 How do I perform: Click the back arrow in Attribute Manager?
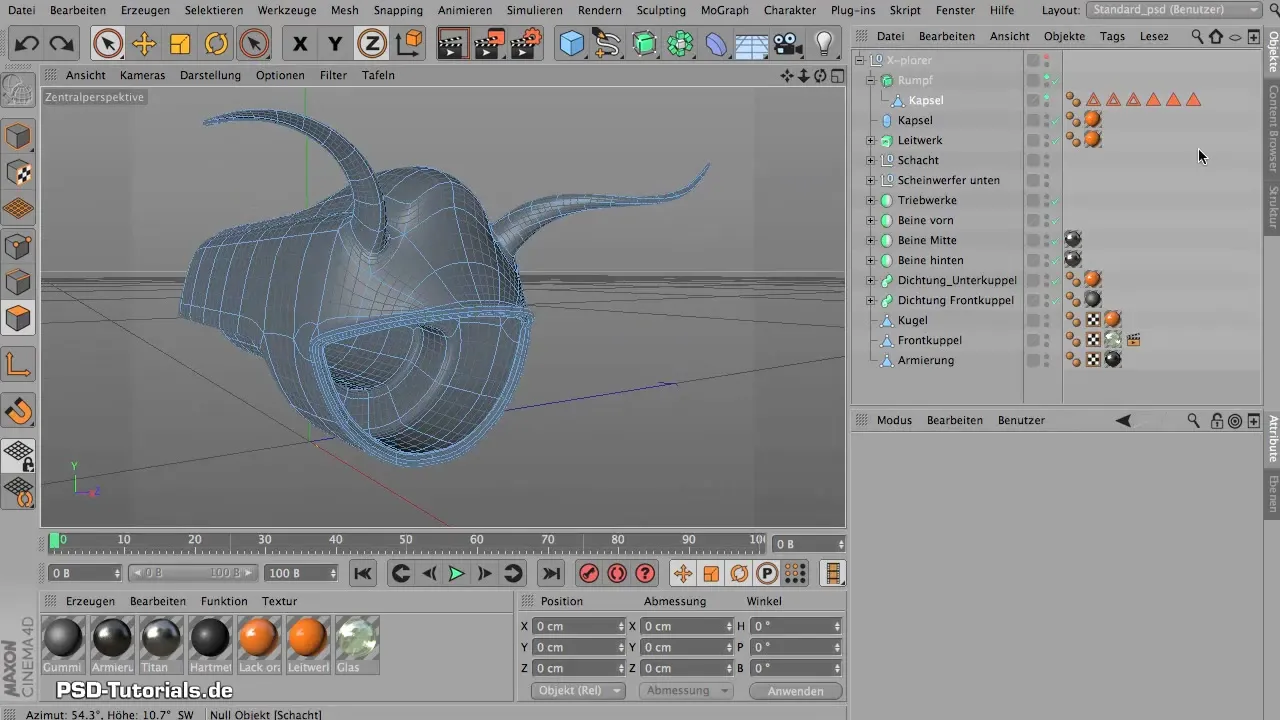[1123, 421]
